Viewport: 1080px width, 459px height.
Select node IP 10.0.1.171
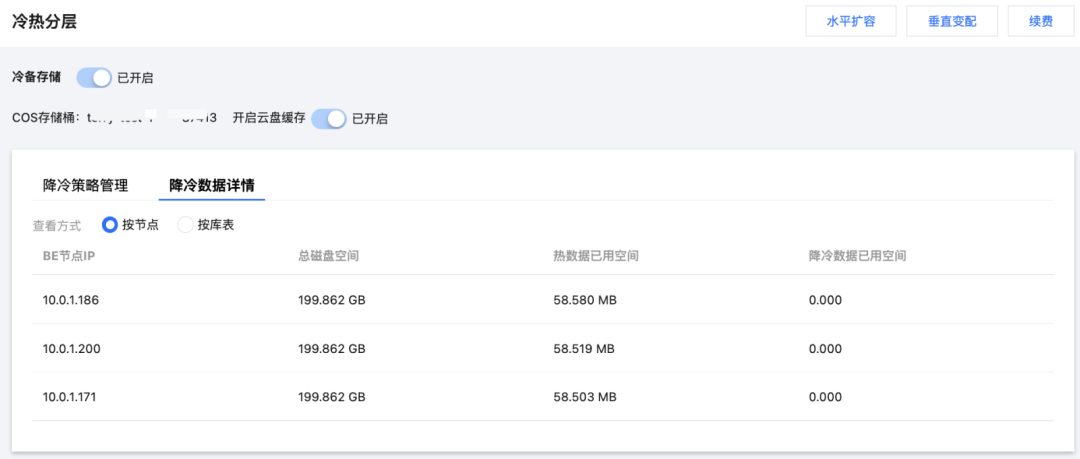(x=70, y=397)
